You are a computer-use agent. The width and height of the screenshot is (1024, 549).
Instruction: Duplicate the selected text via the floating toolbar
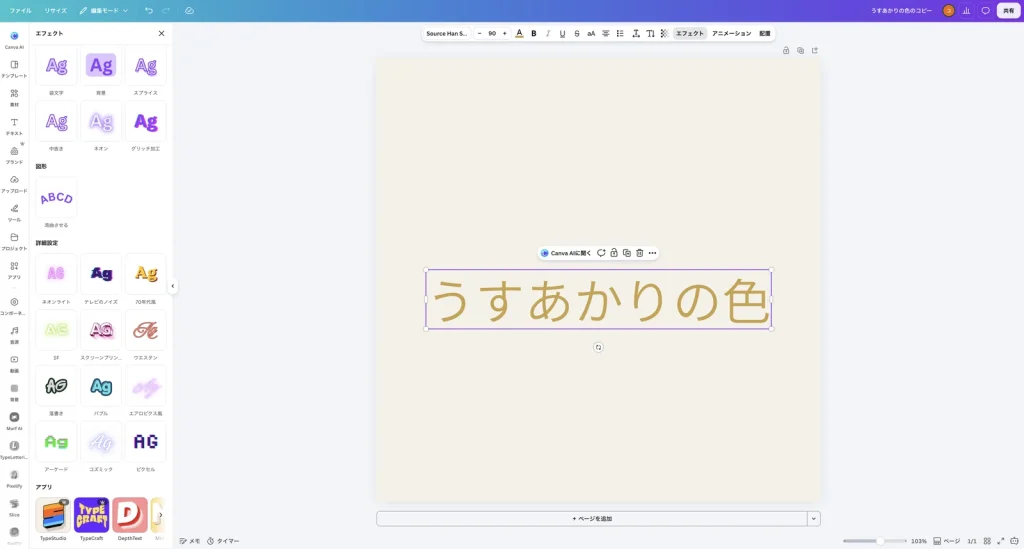coord(627,253)
